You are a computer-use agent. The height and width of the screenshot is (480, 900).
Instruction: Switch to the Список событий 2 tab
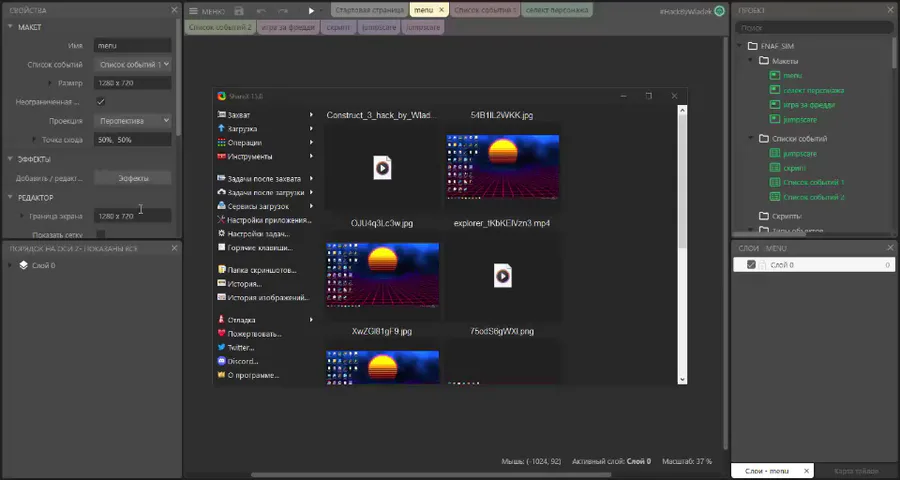pos(220,27)
